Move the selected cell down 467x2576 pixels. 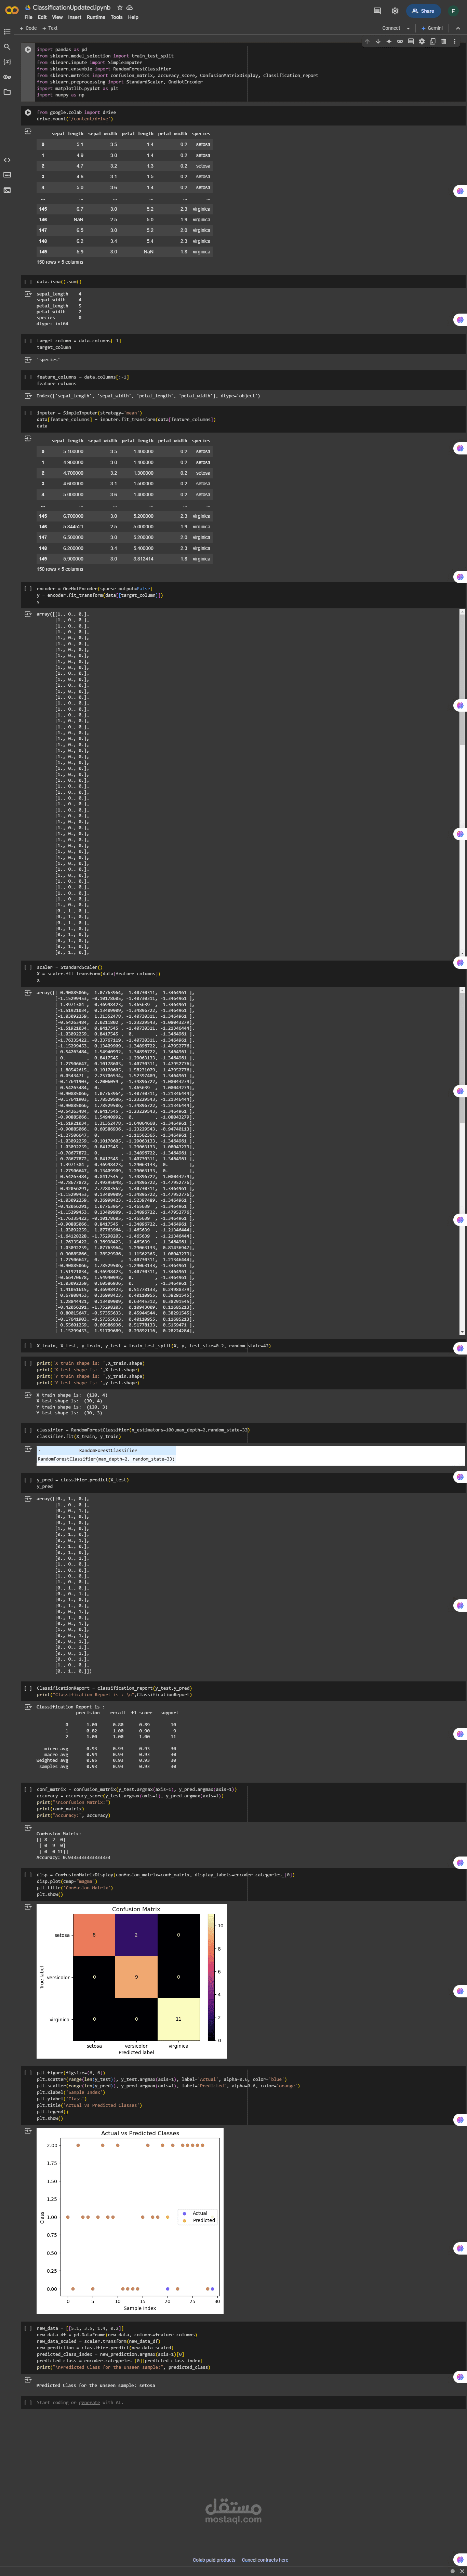pyautogui.click(x=378, y=42)
